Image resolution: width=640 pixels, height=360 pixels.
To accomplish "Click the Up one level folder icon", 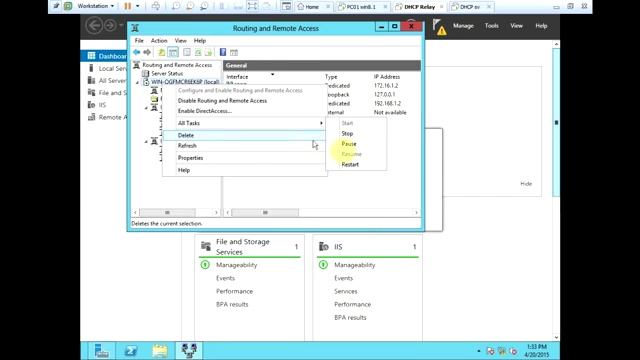I will [162, 52].
